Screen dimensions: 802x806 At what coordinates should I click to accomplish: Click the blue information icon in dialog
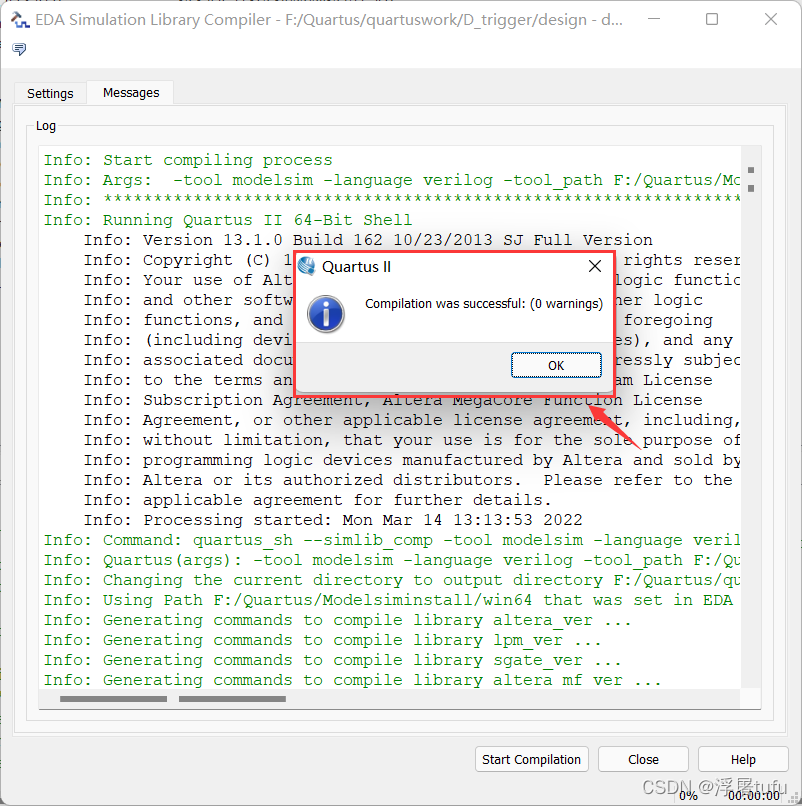click(326, 314)
